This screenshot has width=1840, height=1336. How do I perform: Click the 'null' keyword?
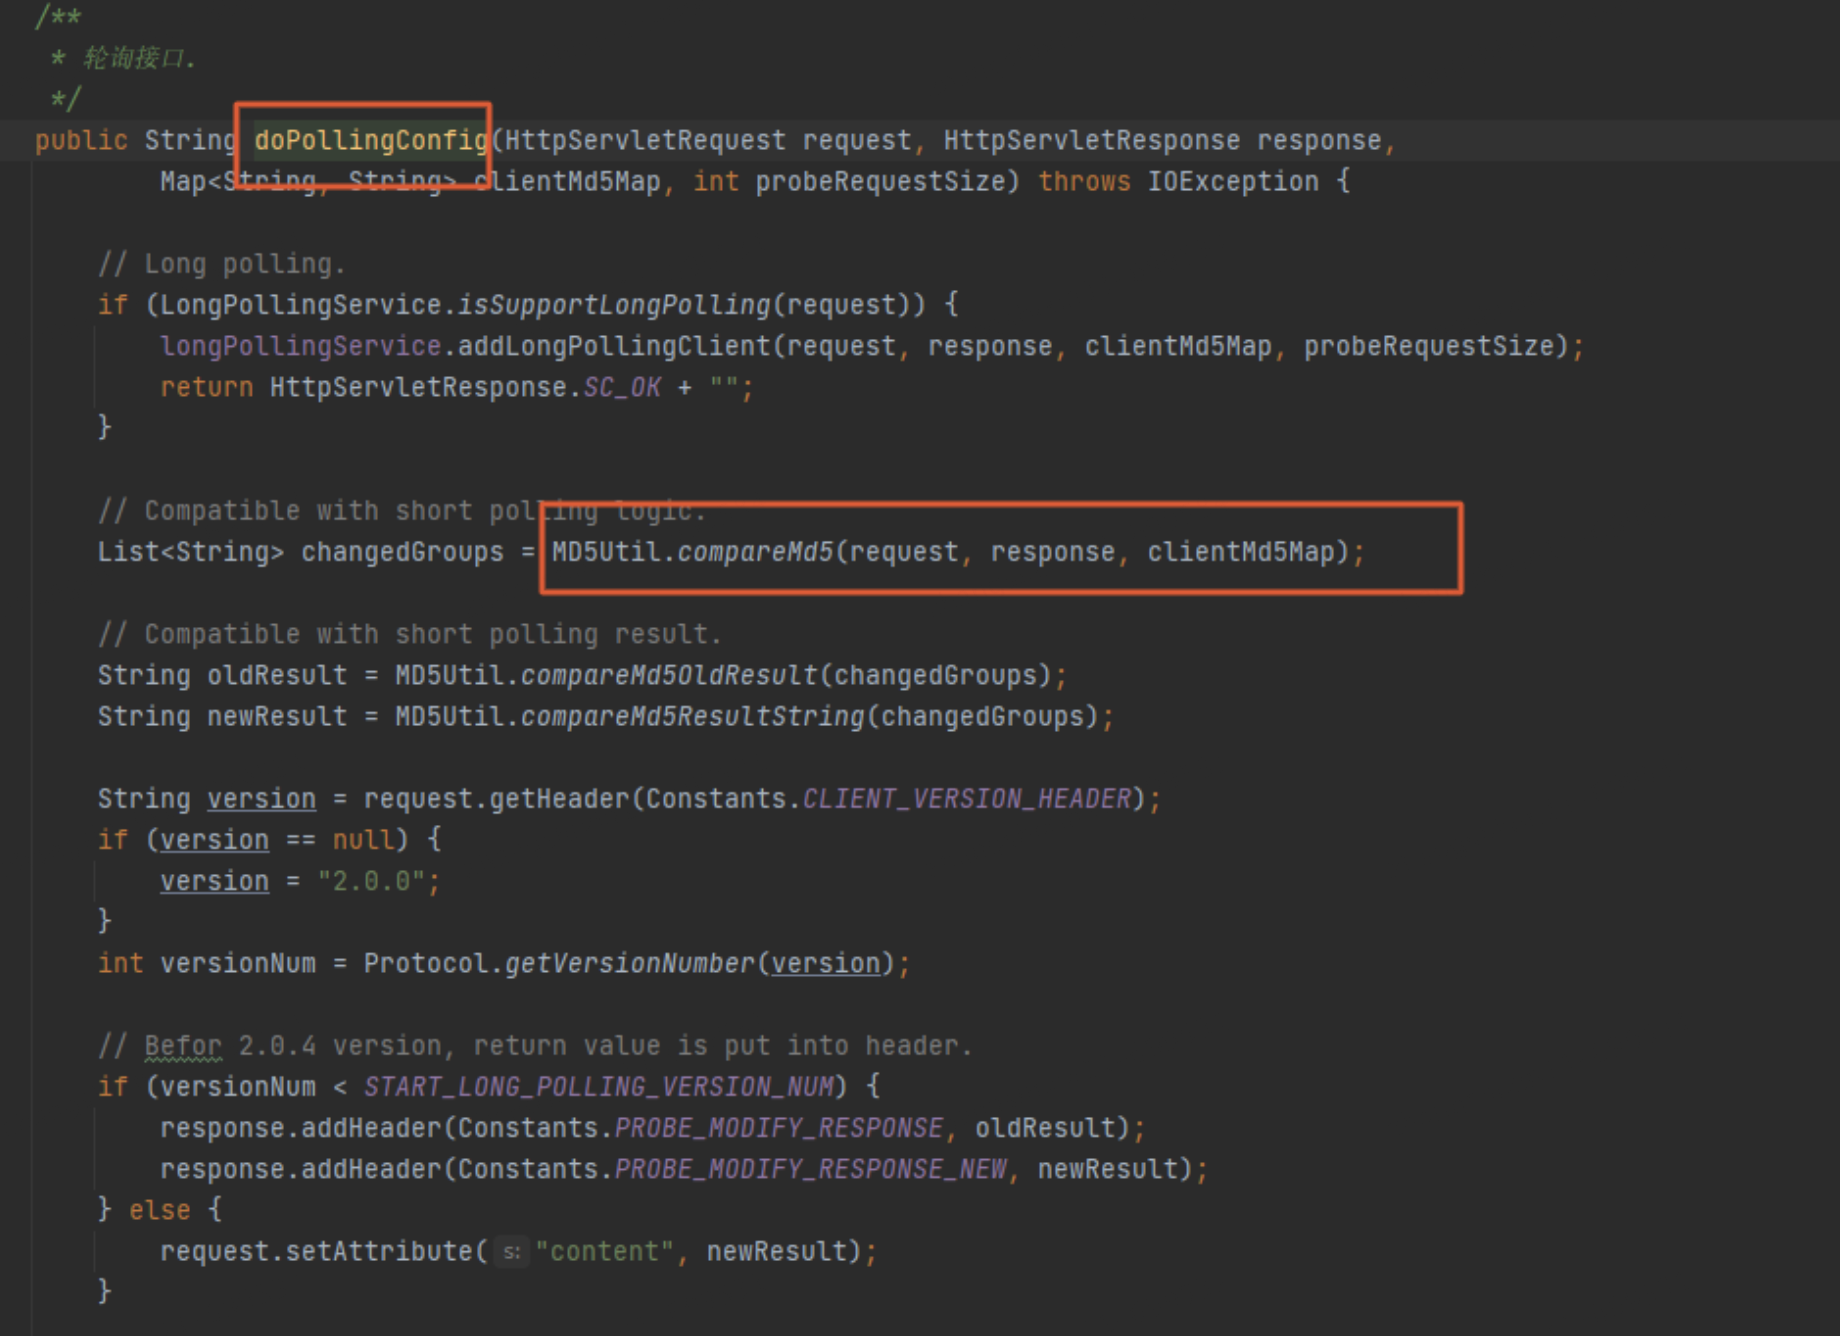363,840
